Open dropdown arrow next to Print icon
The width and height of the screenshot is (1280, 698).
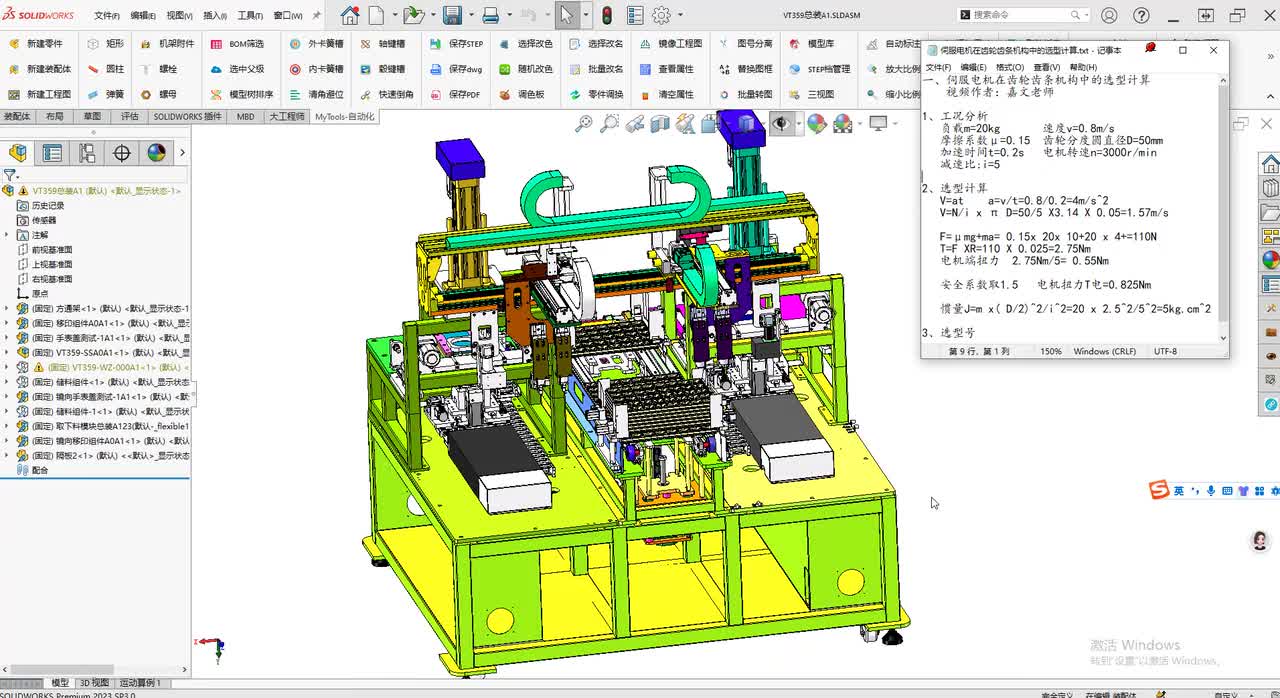point(508,16)
